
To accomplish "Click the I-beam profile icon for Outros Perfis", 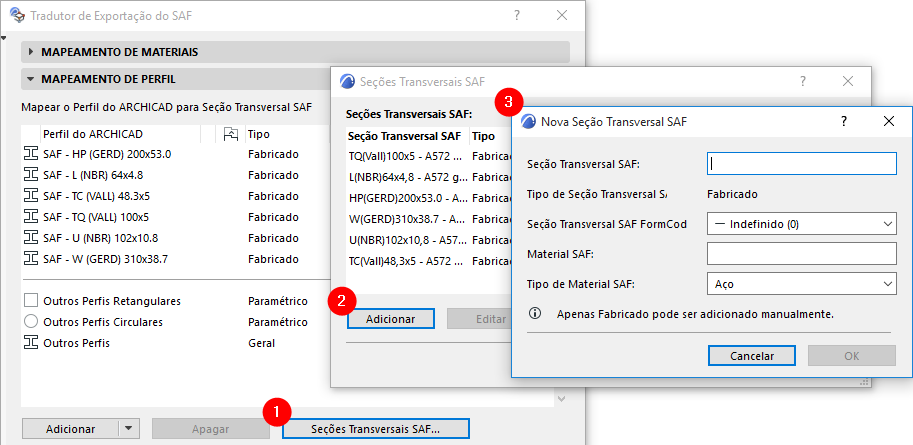I will [x=30, y=343].
